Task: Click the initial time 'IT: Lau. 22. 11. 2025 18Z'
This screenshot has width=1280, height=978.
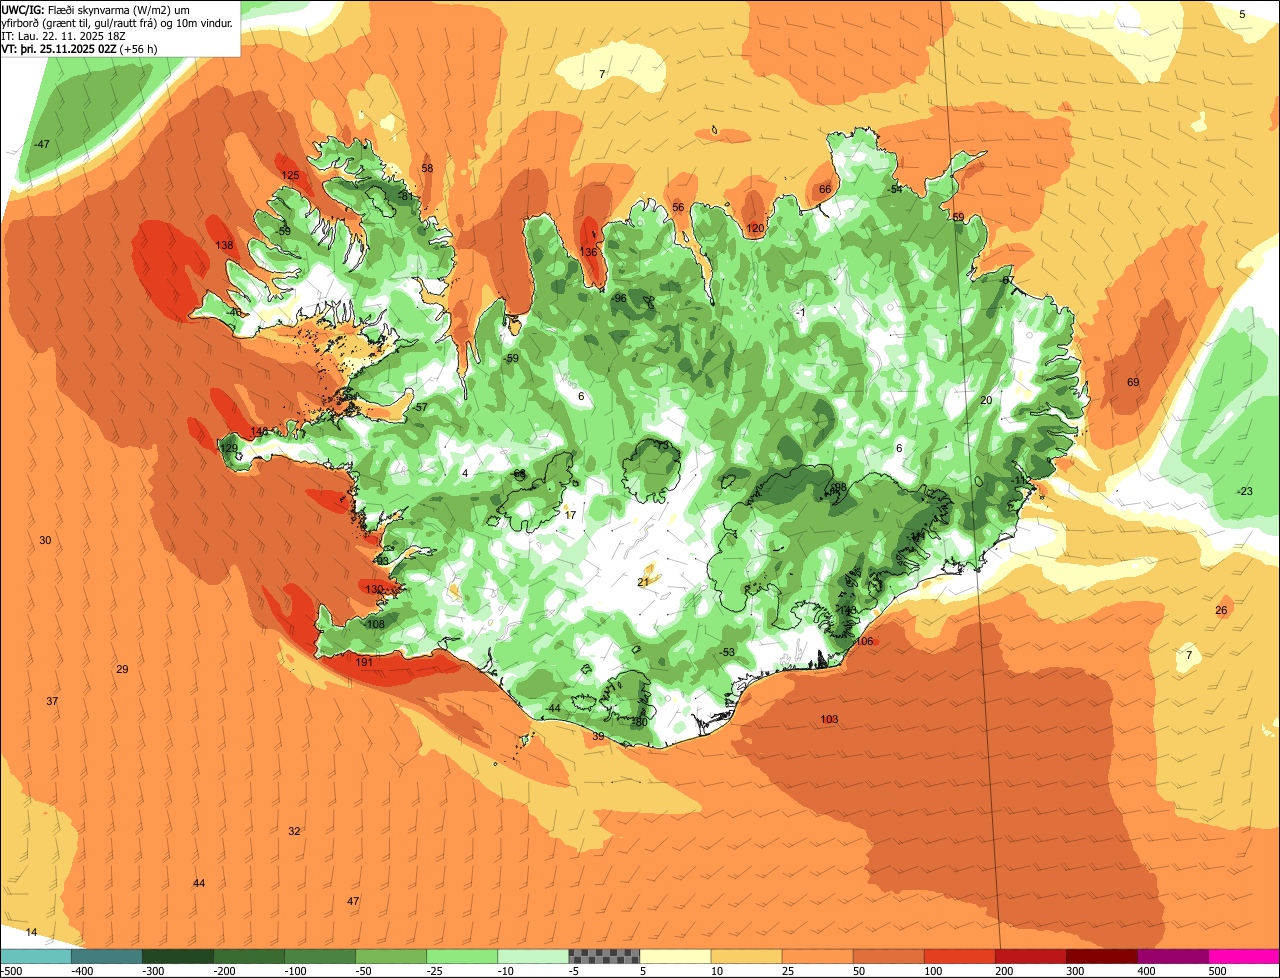Action: pyautogui.click(x=63, y=35)
